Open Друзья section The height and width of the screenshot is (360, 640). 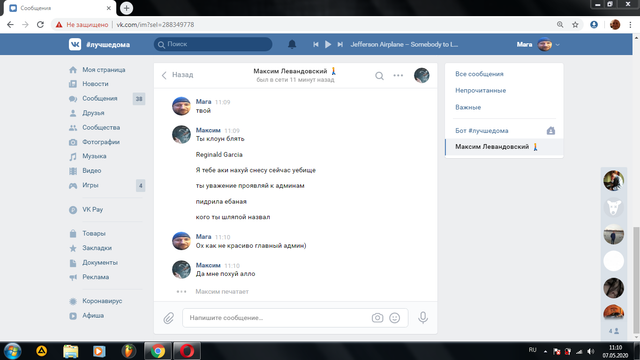click(93, 113)
